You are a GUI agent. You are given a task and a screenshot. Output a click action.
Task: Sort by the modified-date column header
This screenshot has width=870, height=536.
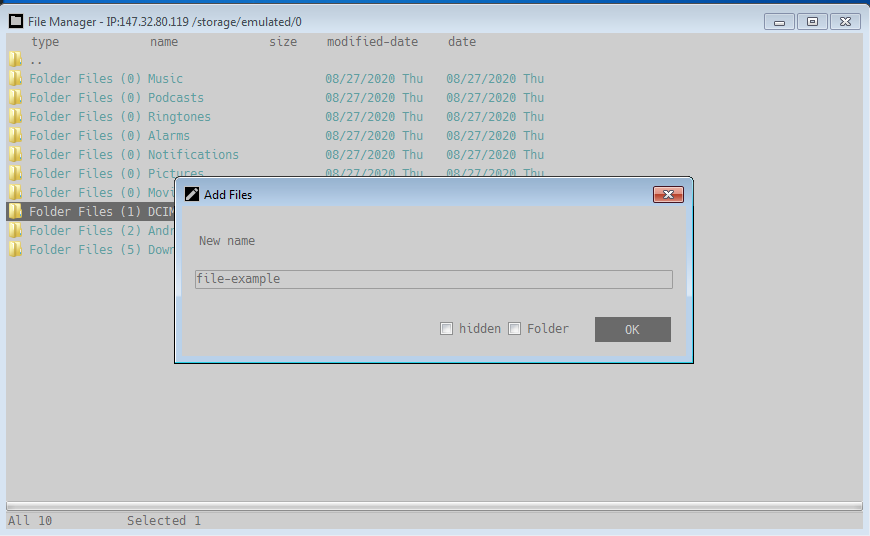pyautogui.click(x=372, y=42)
